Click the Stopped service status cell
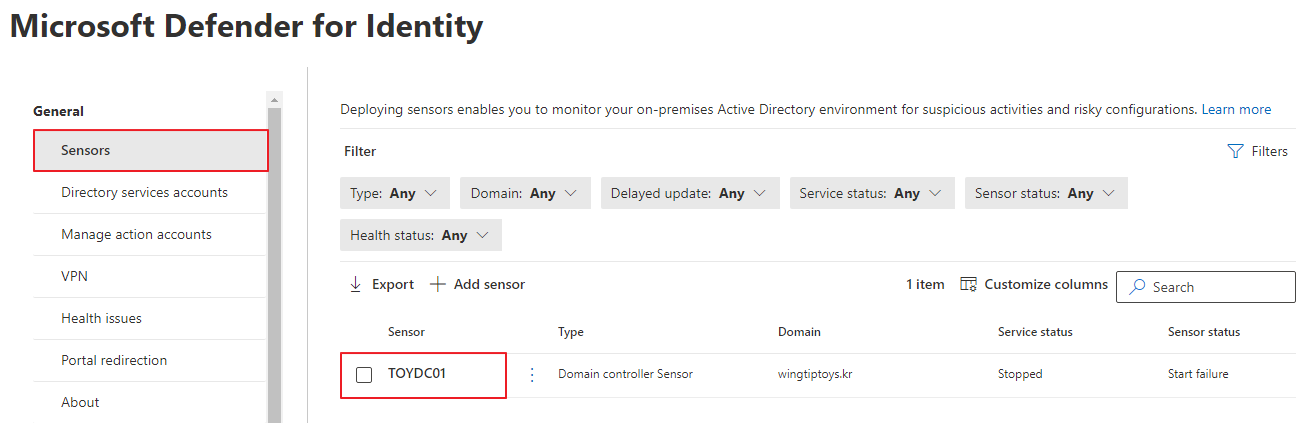Screen dimensions: 1299x423 click(x=1020, y=374)
